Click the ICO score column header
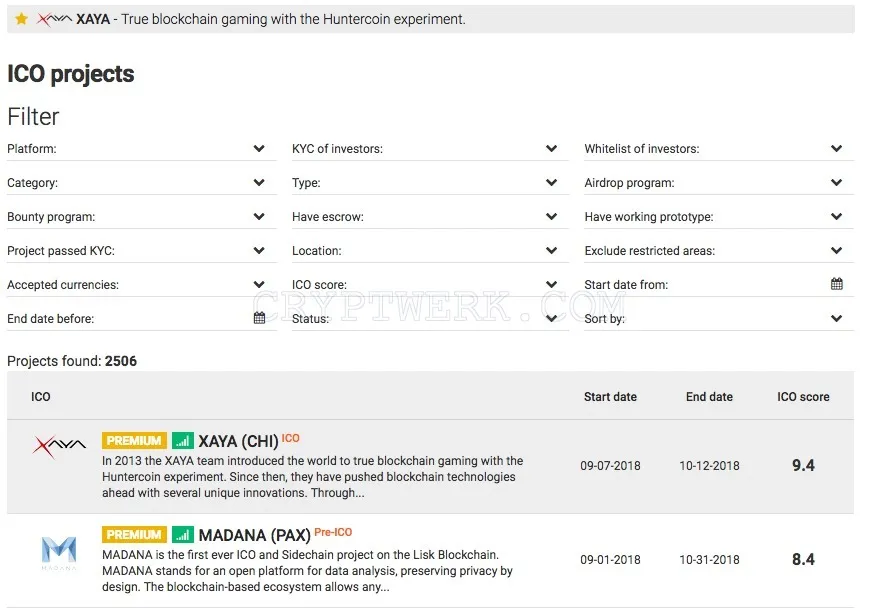881x612 pixels. 803,397
